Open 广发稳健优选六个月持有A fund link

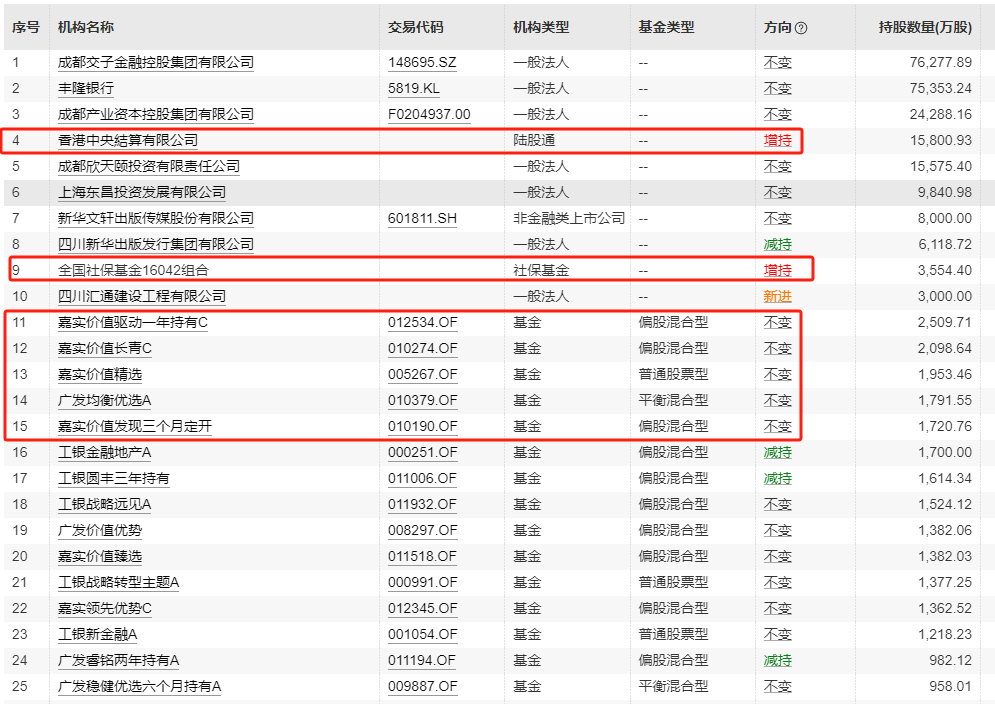point(139,687)
